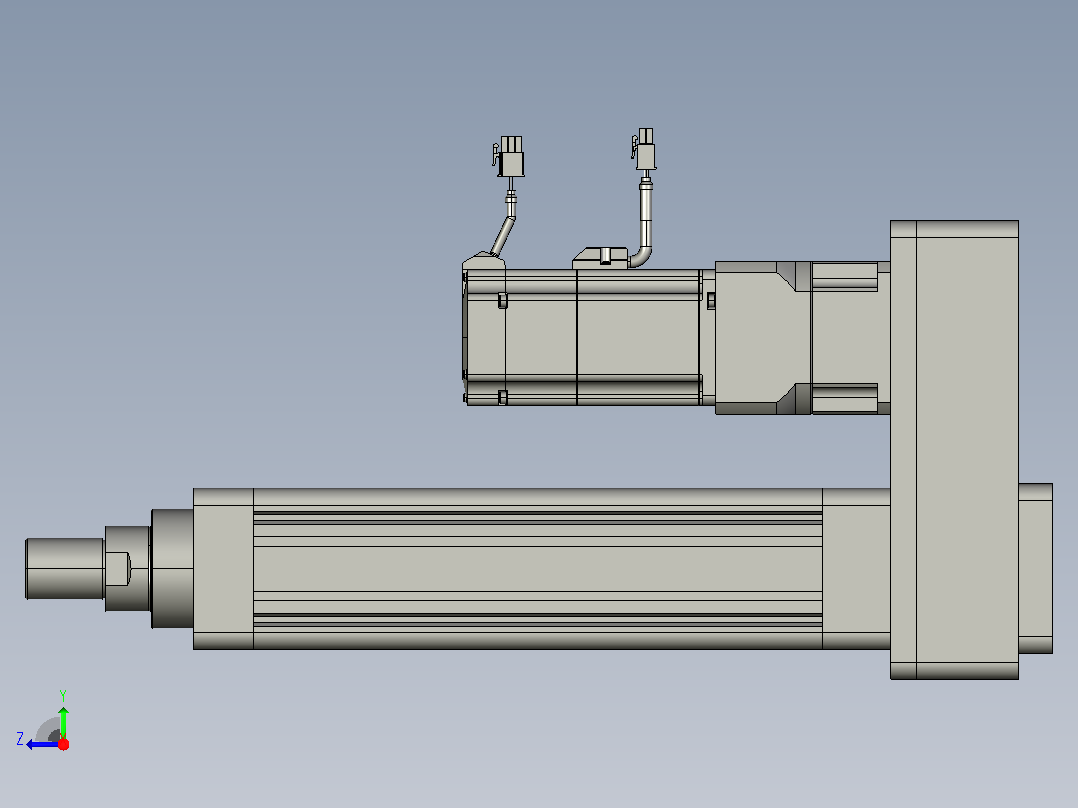
Task: Select the adapter flange between motor and housing
Action: (803, 338)
